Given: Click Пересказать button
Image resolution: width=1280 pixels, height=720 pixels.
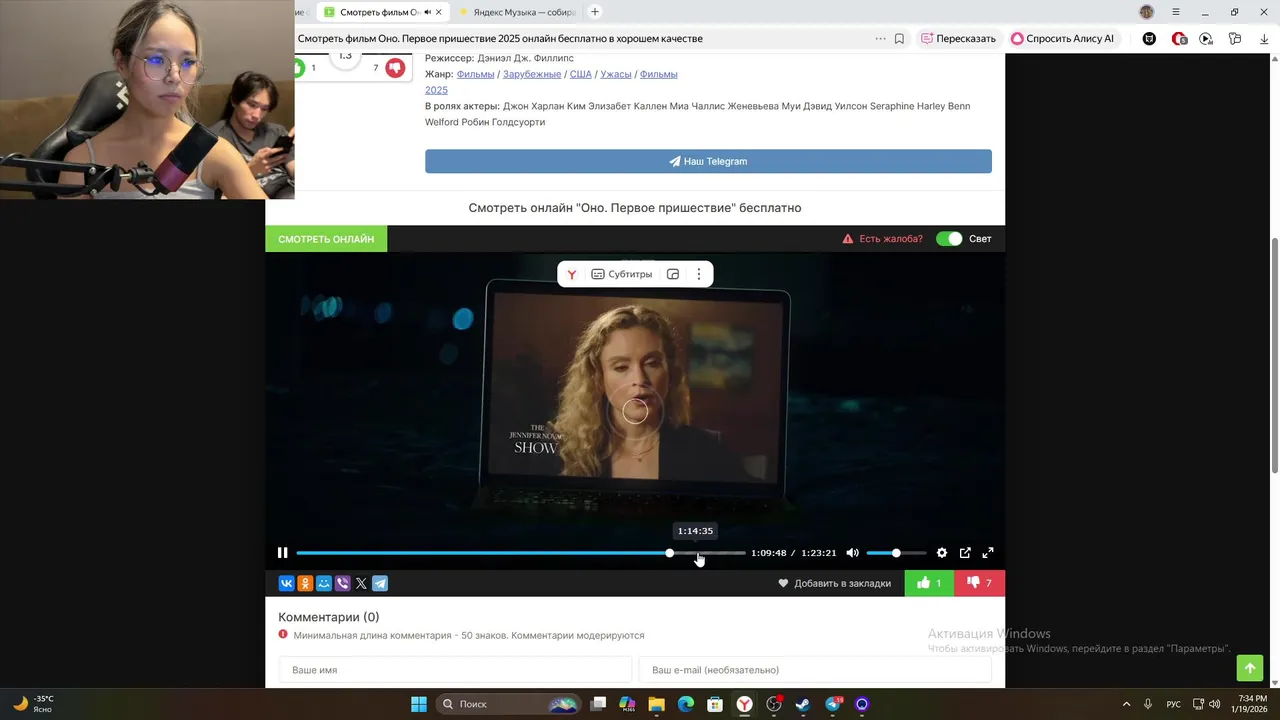Looking at the screenshot, I should [958, 39].
